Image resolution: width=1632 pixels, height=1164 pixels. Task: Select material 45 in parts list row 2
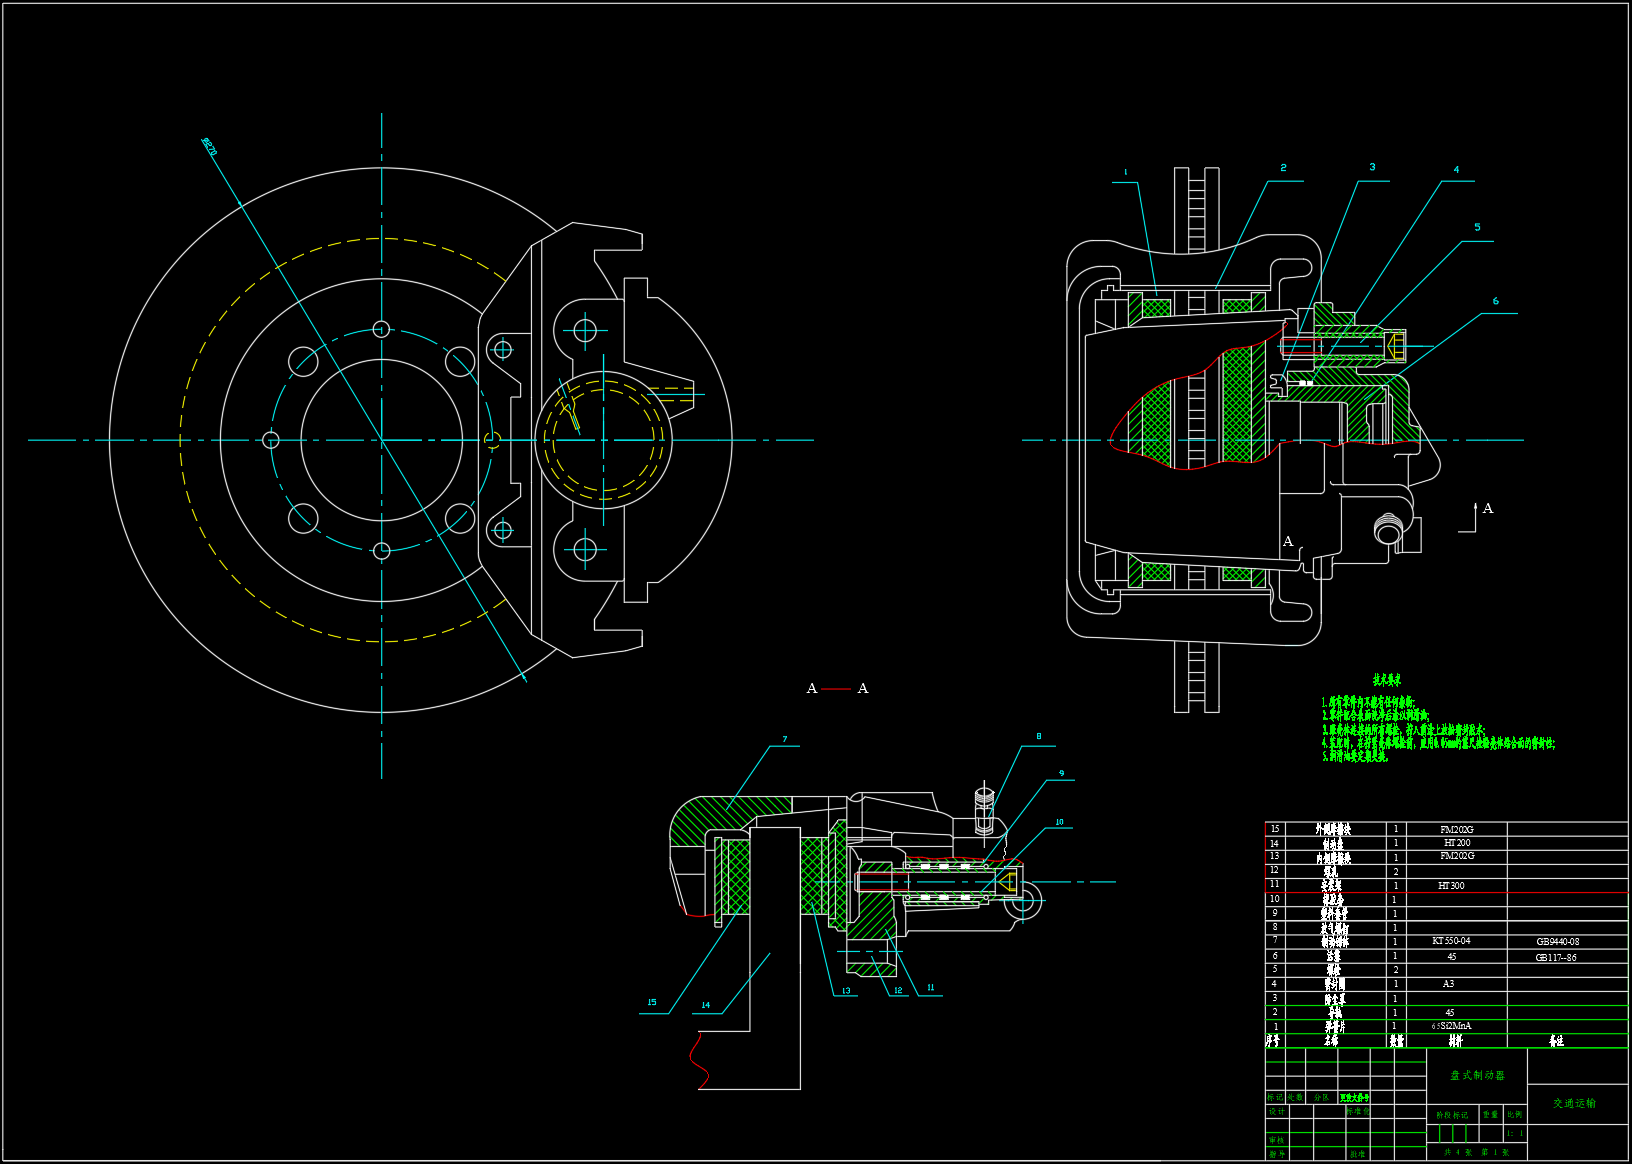tap(1450, 1013)
